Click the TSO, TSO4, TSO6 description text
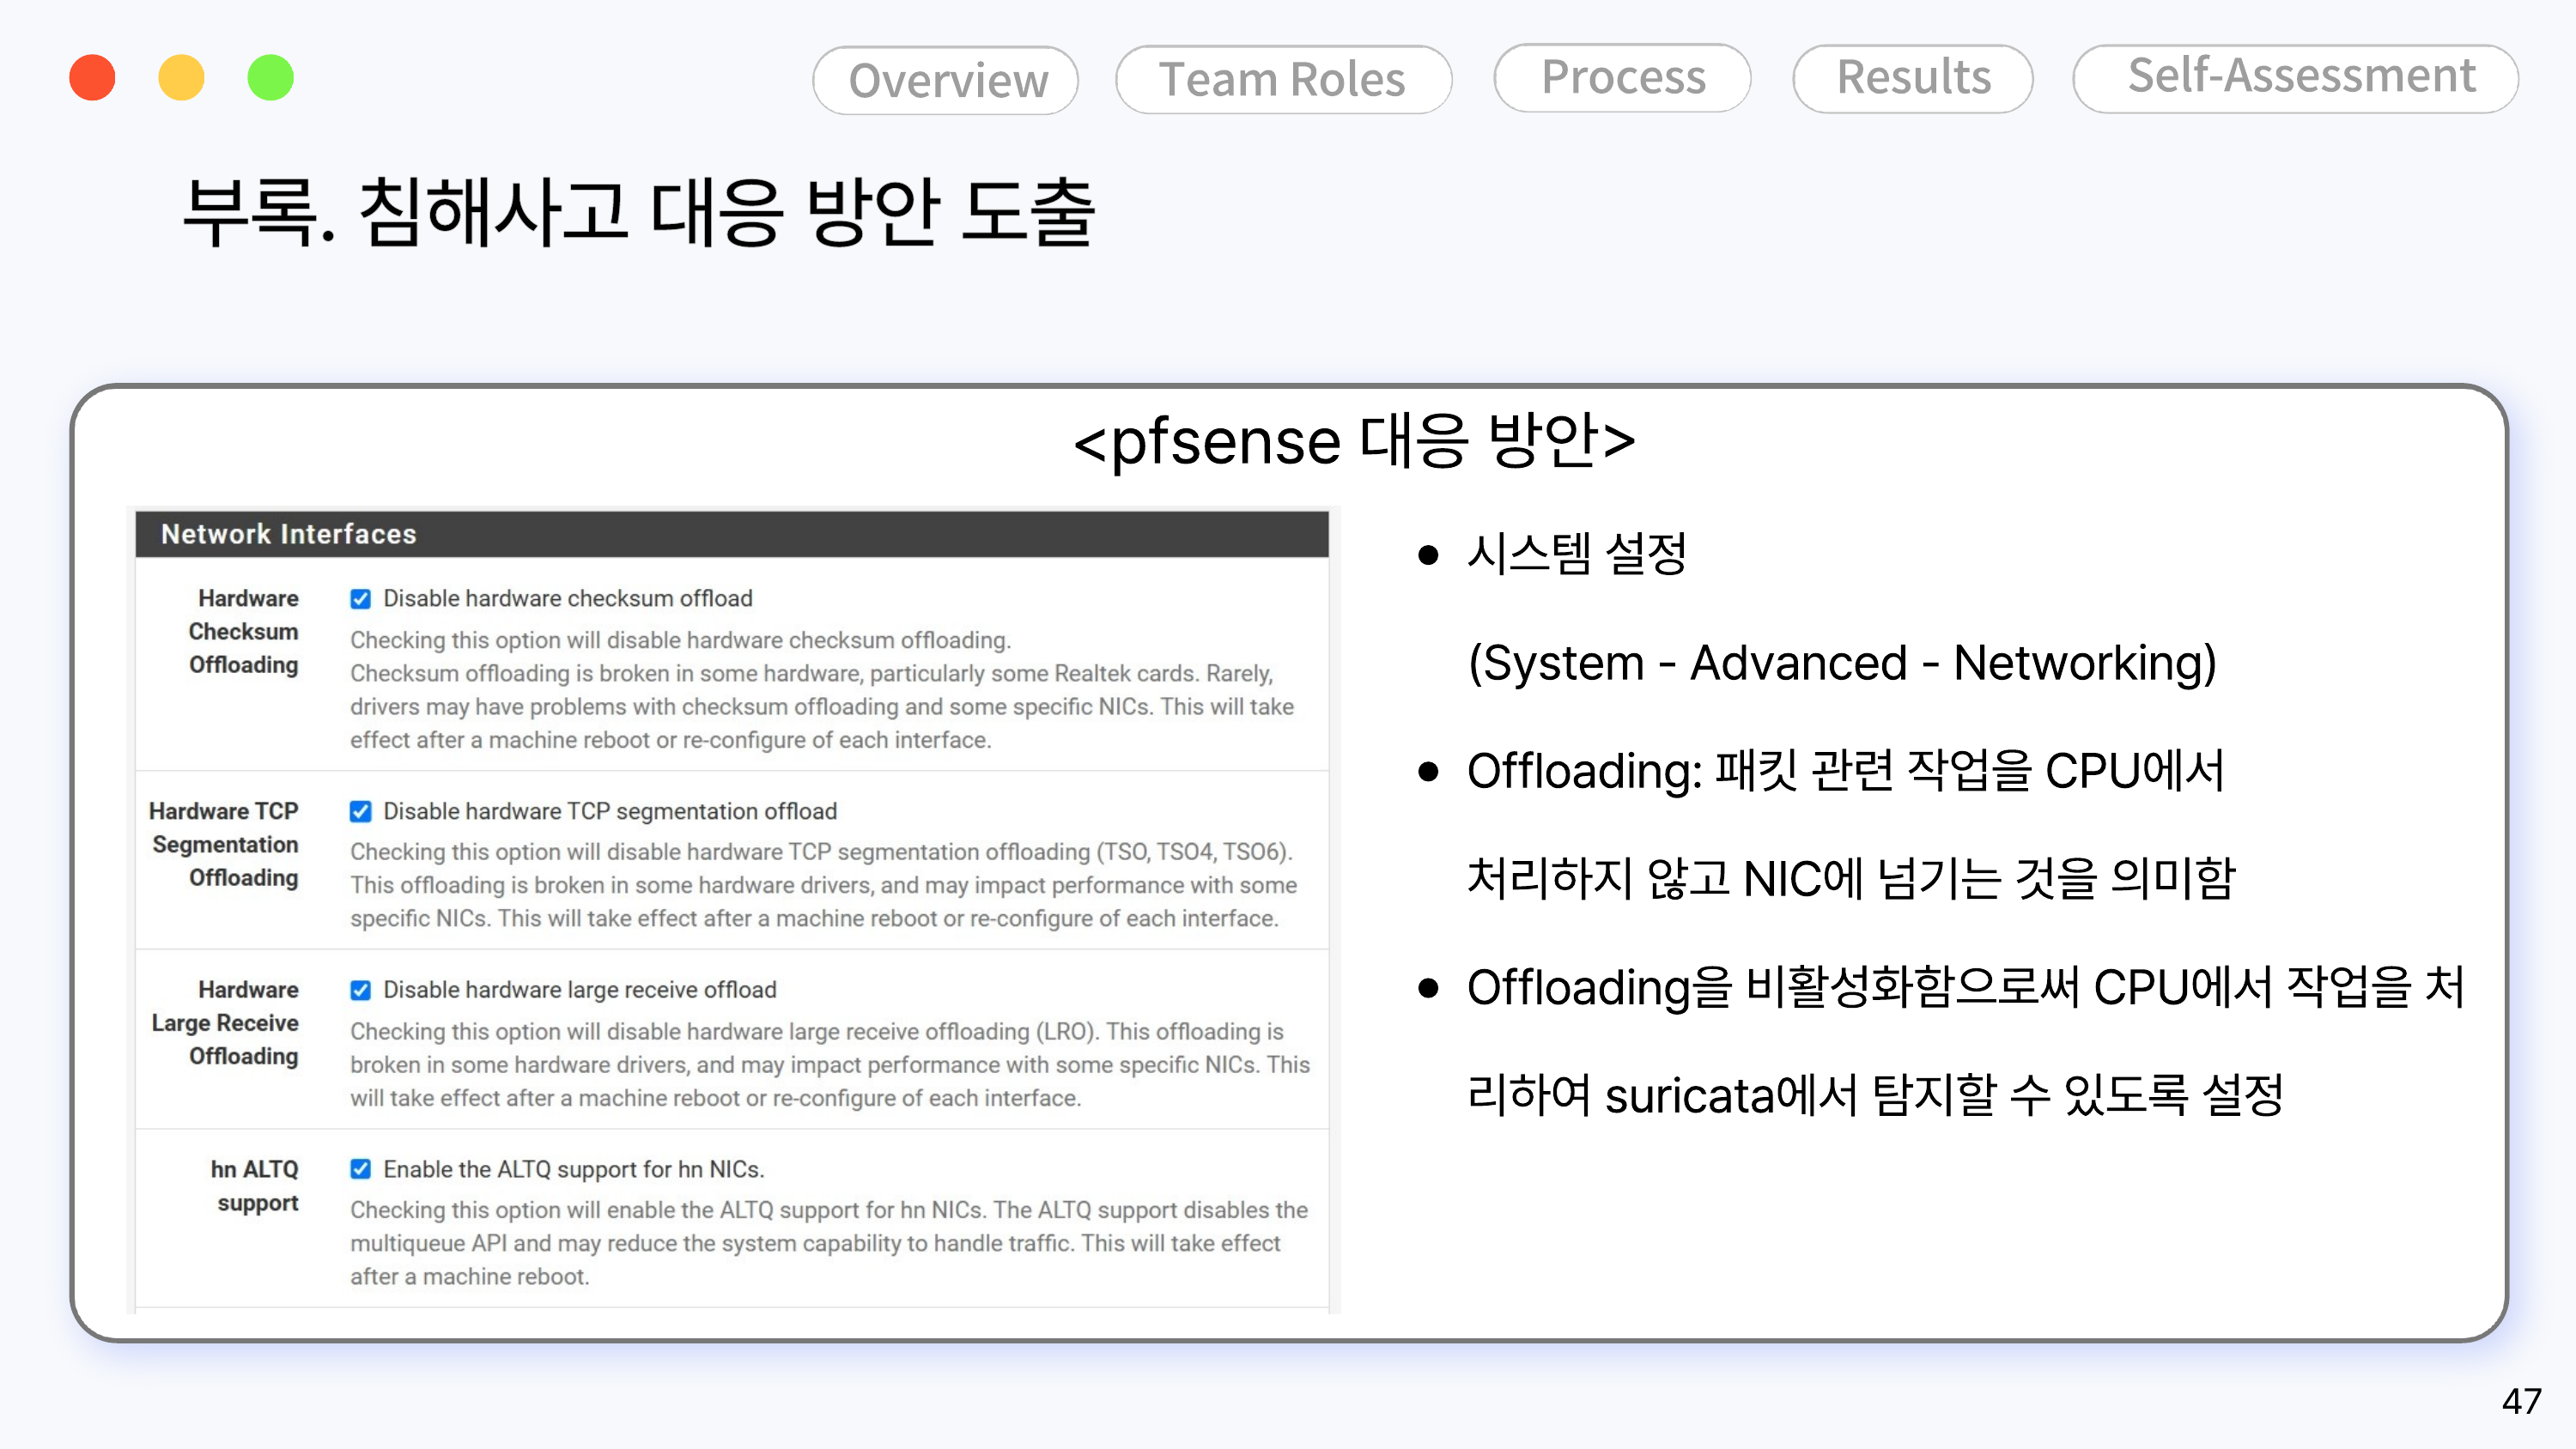 (823, 885)
